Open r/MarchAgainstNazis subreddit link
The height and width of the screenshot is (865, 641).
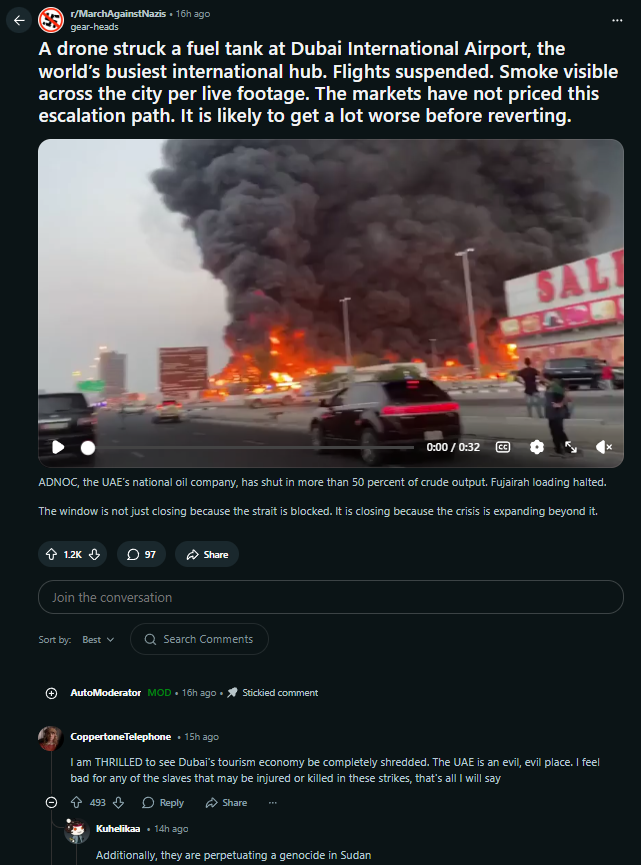pyautogui.click(x=118, y=14)
